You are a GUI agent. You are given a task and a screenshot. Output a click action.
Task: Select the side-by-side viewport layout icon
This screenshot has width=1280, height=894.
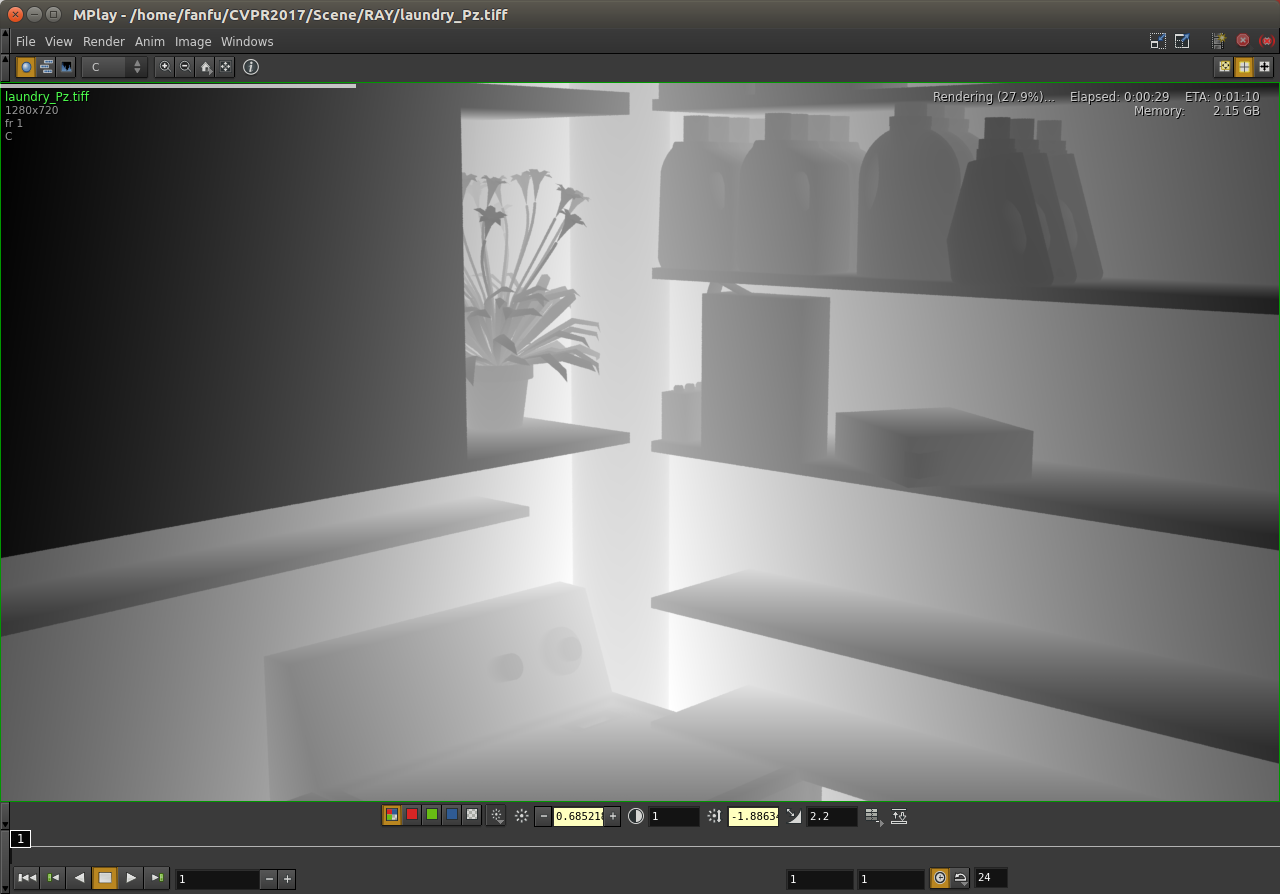pos(1245,67)
